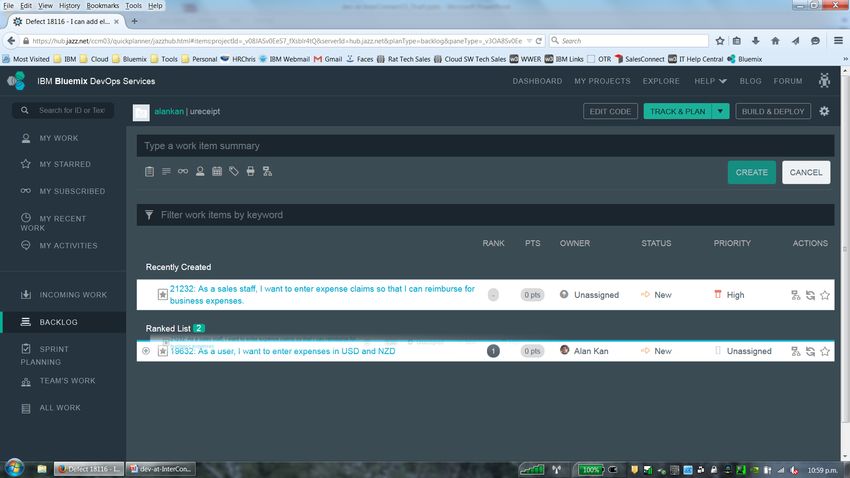Click the type icon of item 21232
850x478 pixels.
[x=162, y=294]
